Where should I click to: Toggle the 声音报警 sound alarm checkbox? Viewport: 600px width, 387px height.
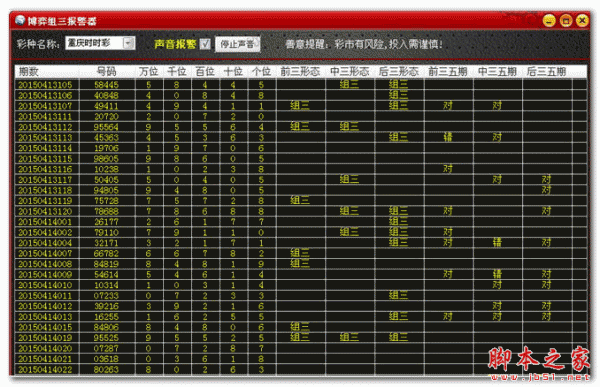tap(205, 44)
